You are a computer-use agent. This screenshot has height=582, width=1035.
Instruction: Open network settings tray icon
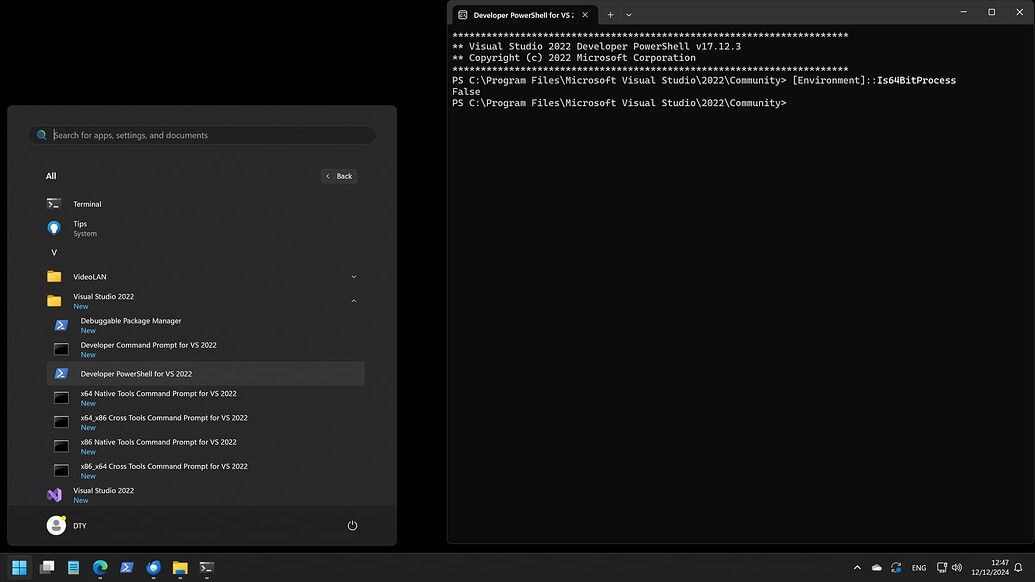(942, 567)
